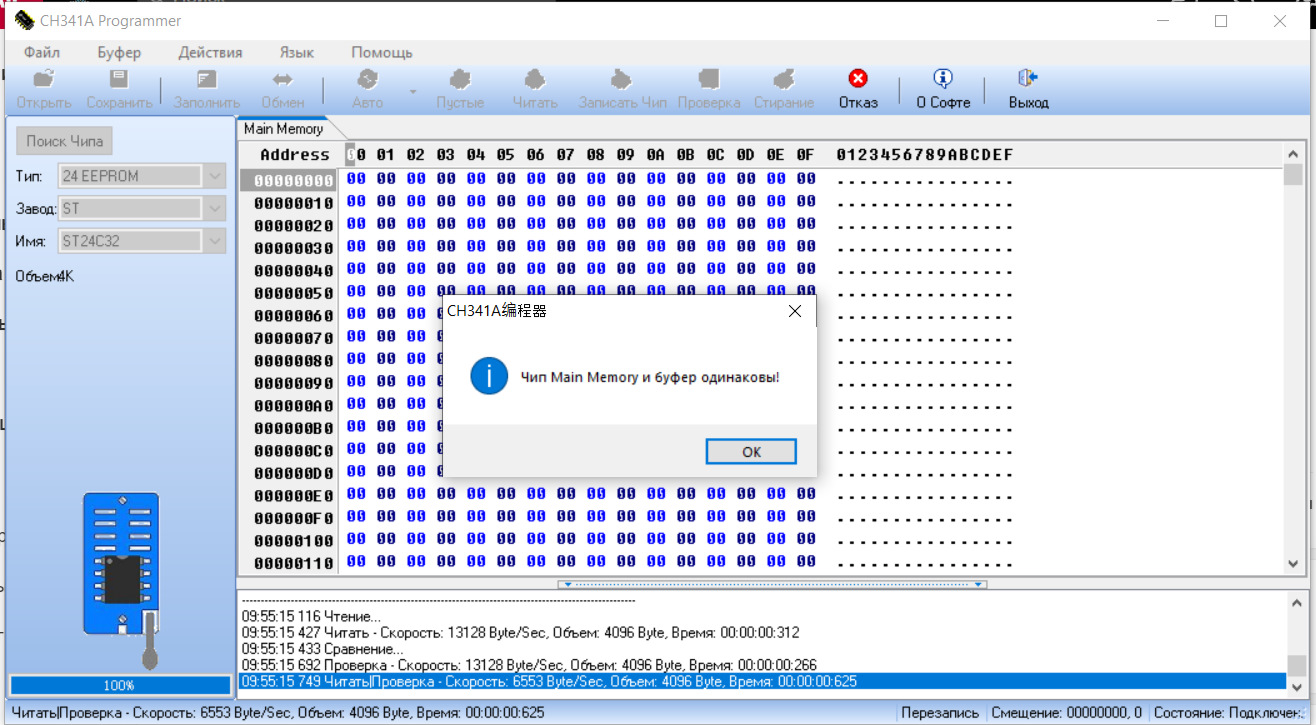This screenshot has height=725, width=1316.
Task: Click the CH341A Programmer title bar app icon
Action: [x=24, y=20]
